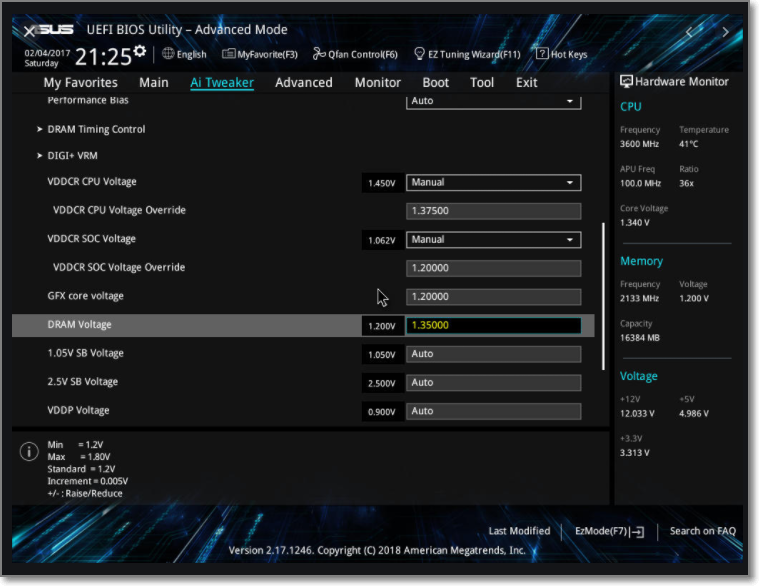The image size is (759, 586).
Task: Open Performance Bias dropdown
Action: point(493,101)
